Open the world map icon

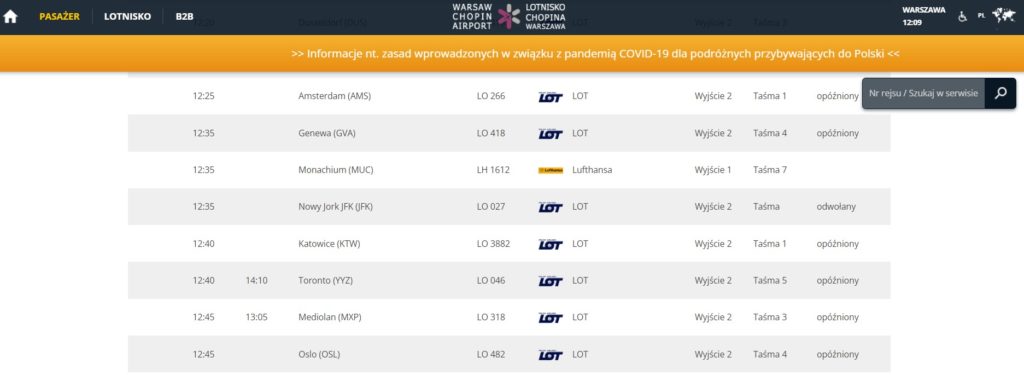coord(1003,16)
